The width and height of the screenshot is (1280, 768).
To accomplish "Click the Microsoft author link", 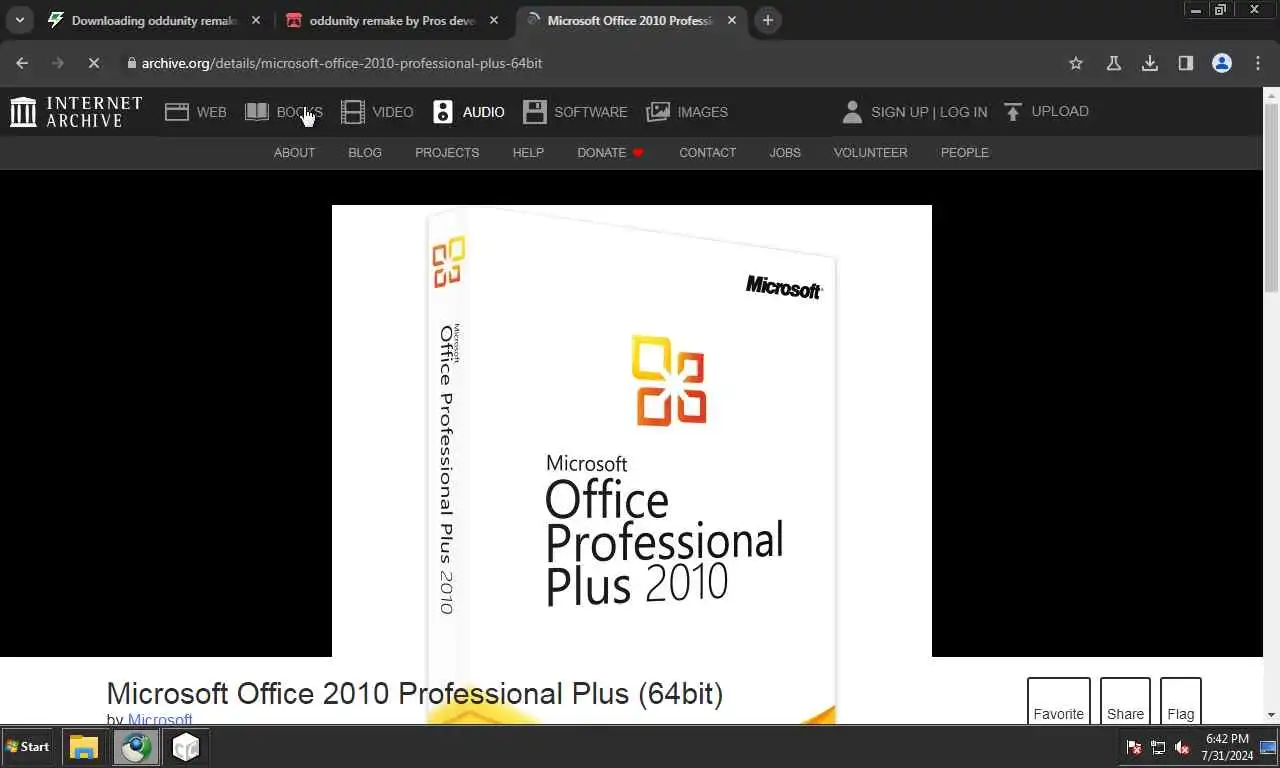I will (x=160, y=719).
